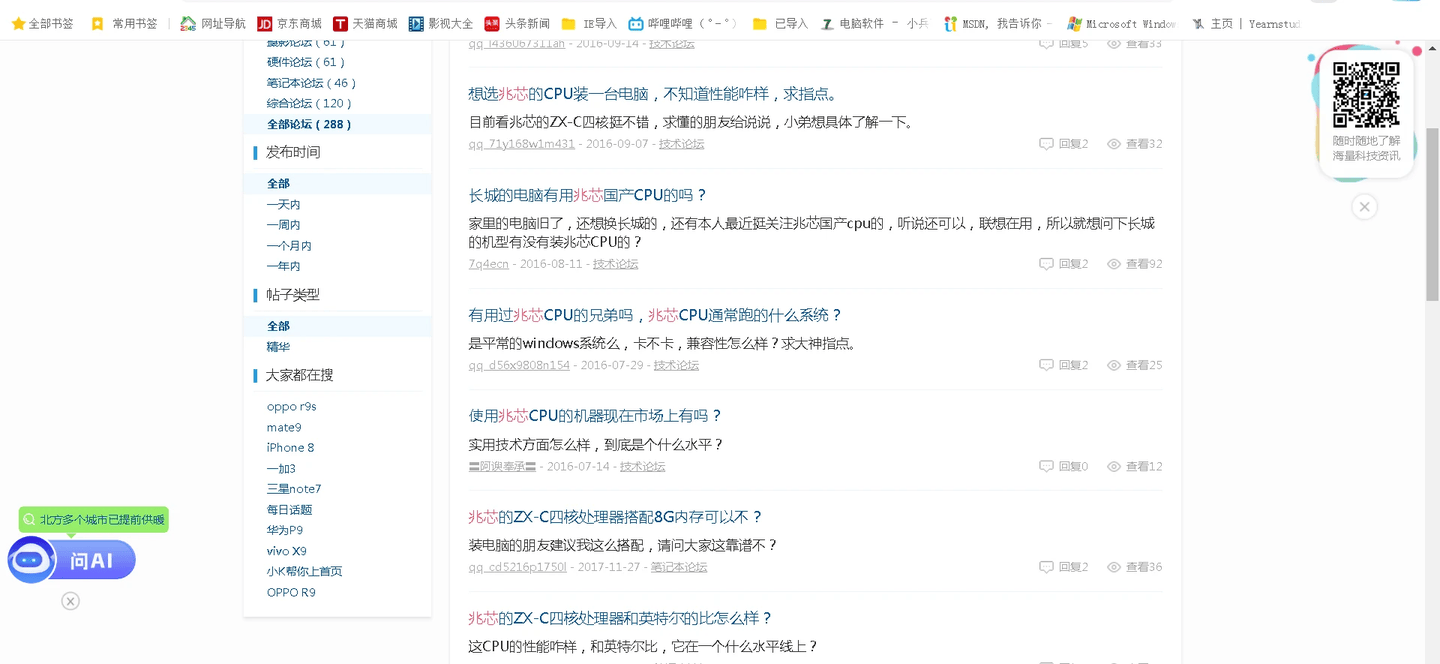Open the 影视大全 bookmark
Screen dimensions: 1440x664
coord(441,23)
